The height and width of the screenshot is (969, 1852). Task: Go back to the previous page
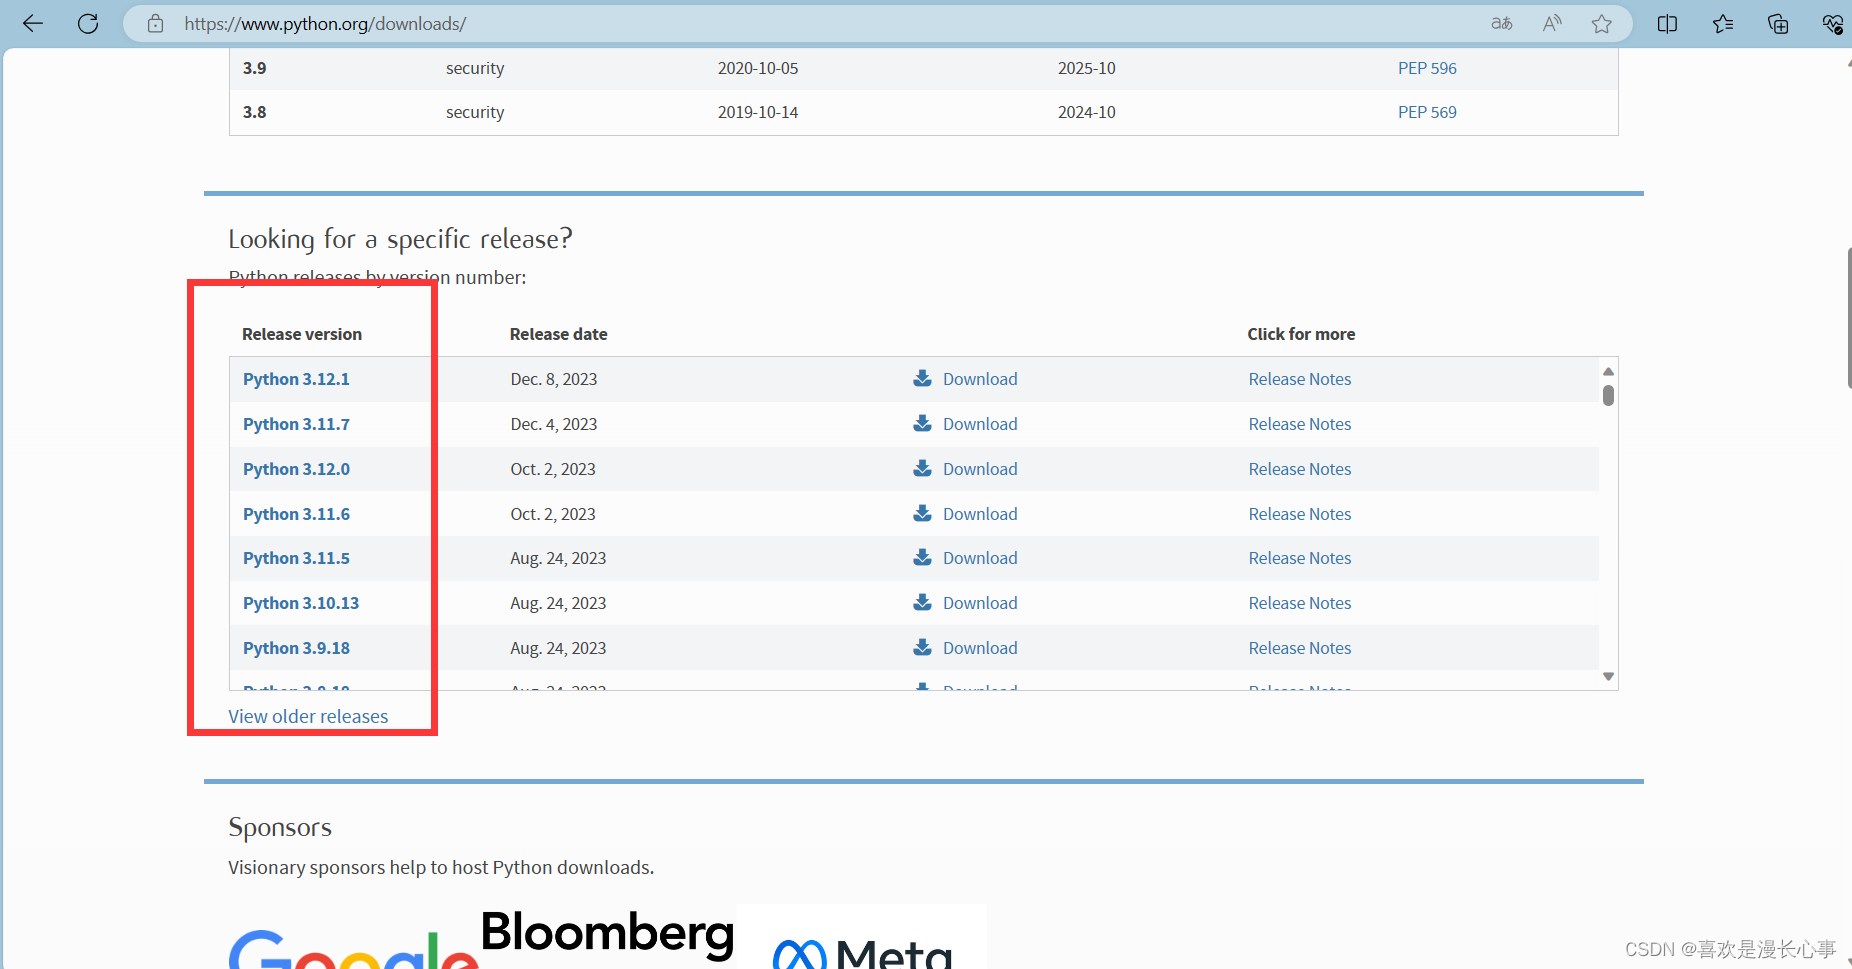[x=33, y=24]
